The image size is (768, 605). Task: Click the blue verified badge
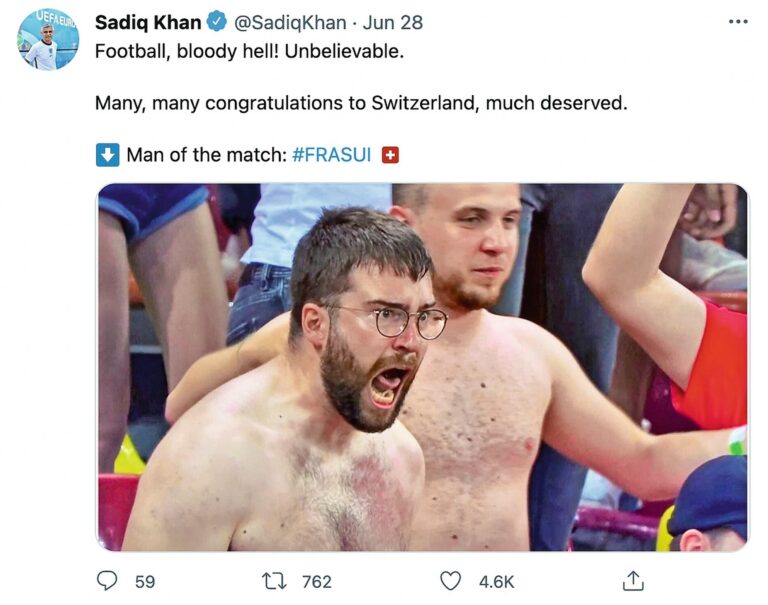[217, 22]
